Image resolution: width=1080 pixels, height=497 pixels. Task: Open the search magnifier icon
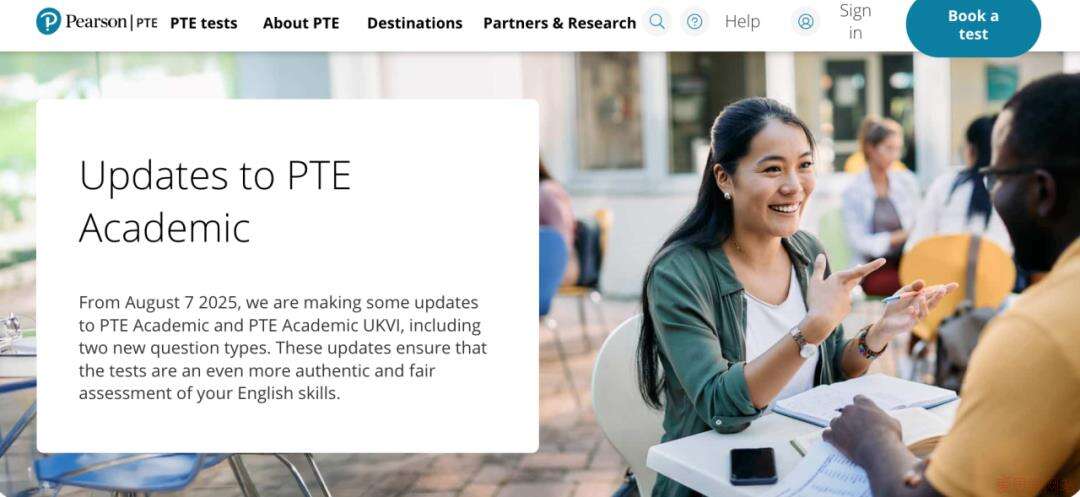tap(657, 22)
